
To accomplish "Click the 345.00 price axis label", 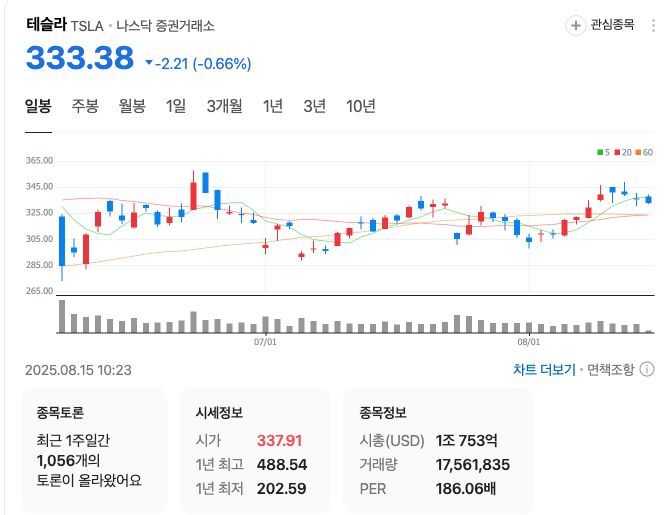I will pyautogui.click(x=39, y=187).
